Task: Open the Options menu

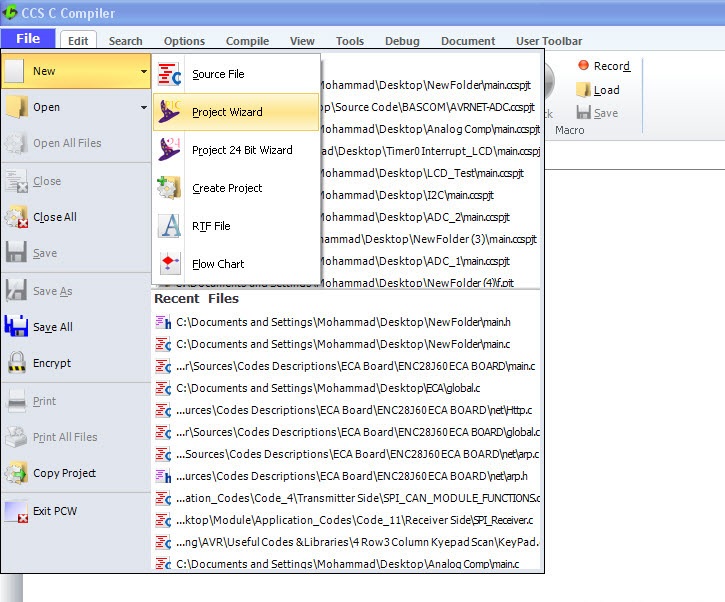Action: coord(184,41)
